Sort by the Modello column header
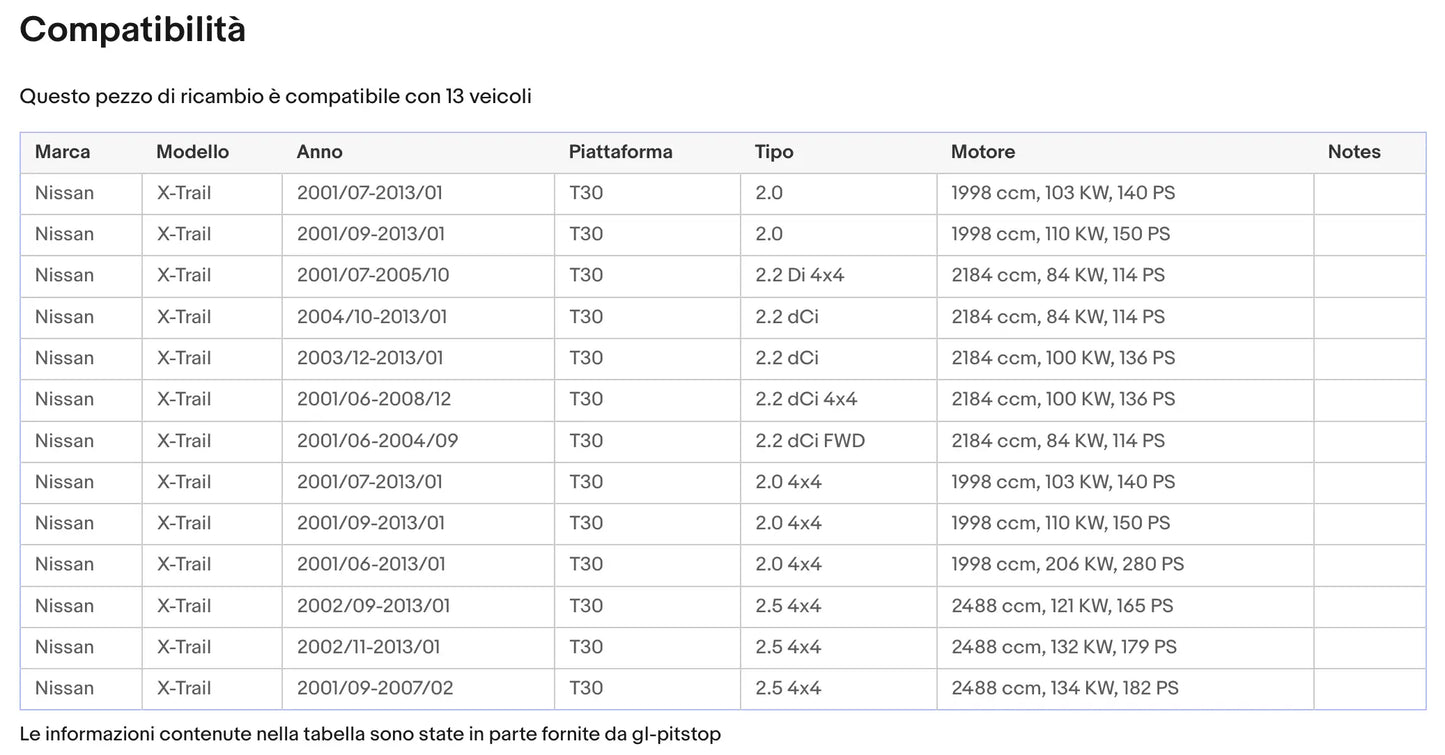The height and width of the screenshot is (755, 1445). 192,152
